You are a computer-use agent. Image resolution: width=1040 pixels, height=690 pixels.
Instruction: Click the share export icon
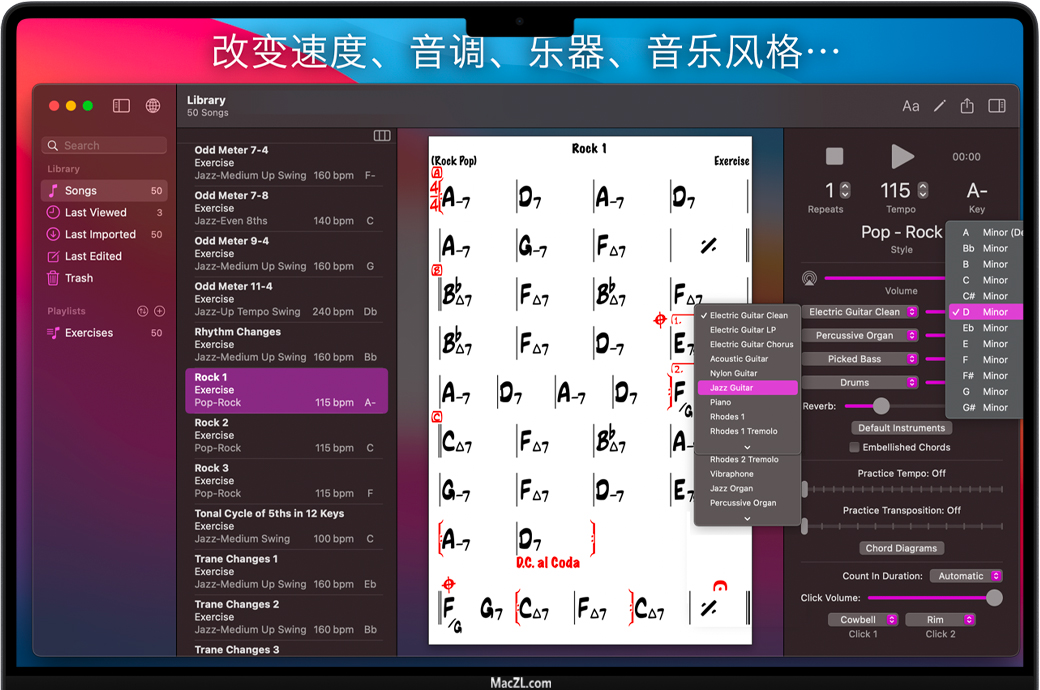pos(967,106)
